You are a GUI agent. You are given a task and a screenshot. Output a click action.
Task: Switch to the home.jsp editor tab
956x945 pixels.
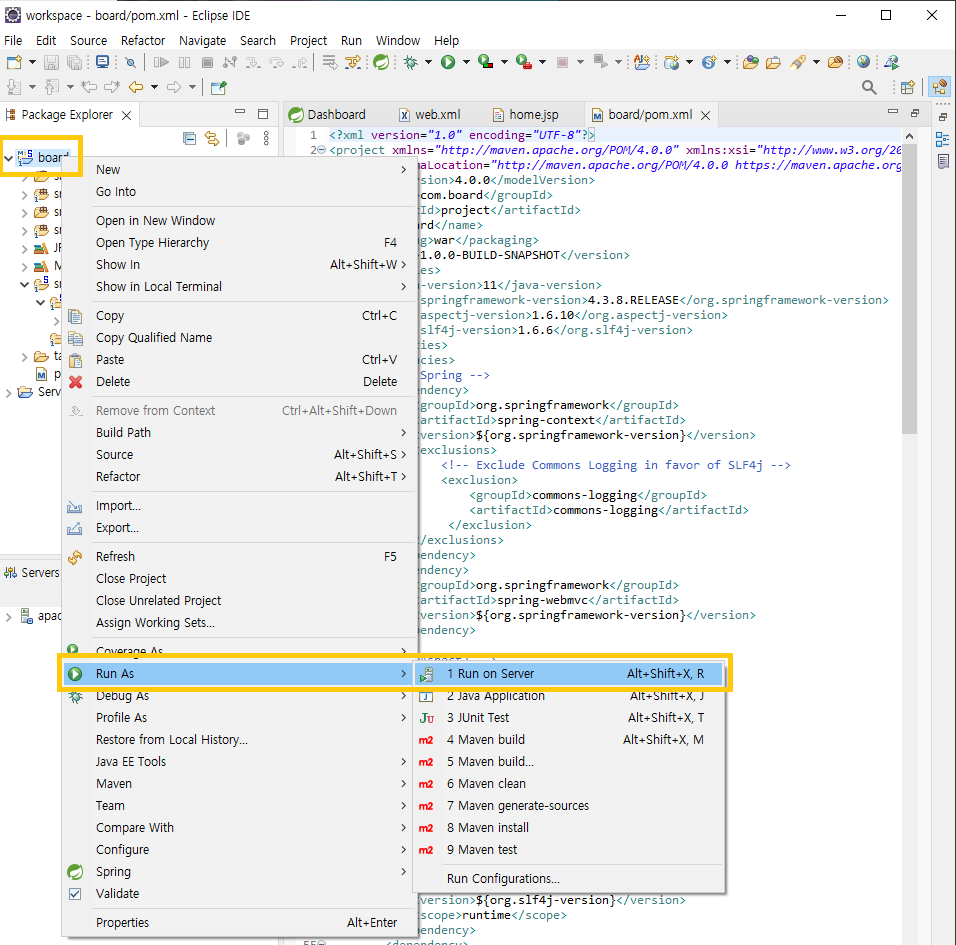click(x=526, y=115)
